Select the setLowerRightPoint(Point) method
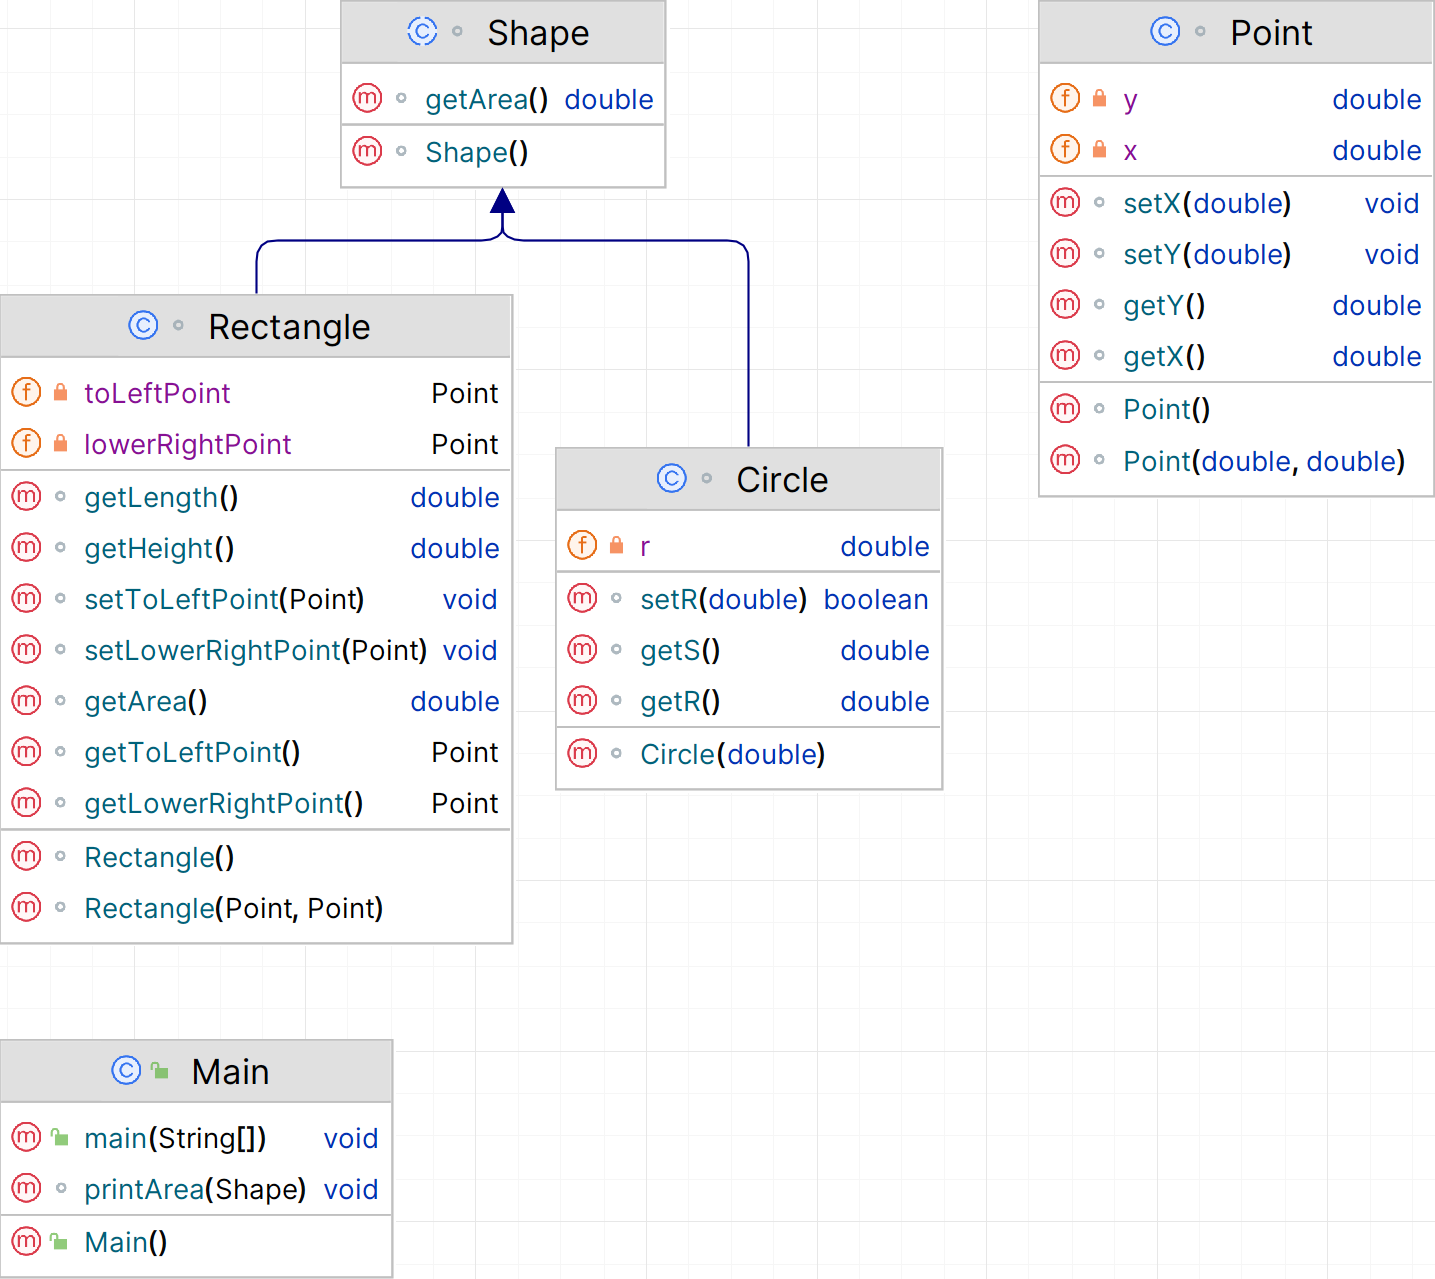1435x1279 pixels. click(x=255, y=650)
